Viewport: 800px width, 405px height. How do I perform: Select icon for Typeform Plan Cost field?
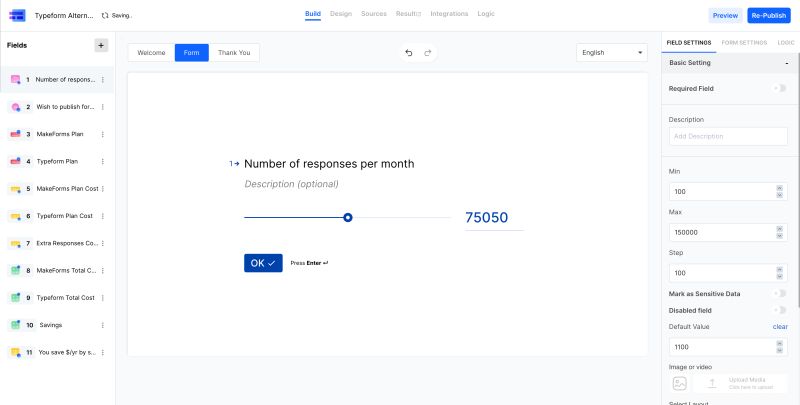point(15,216)
